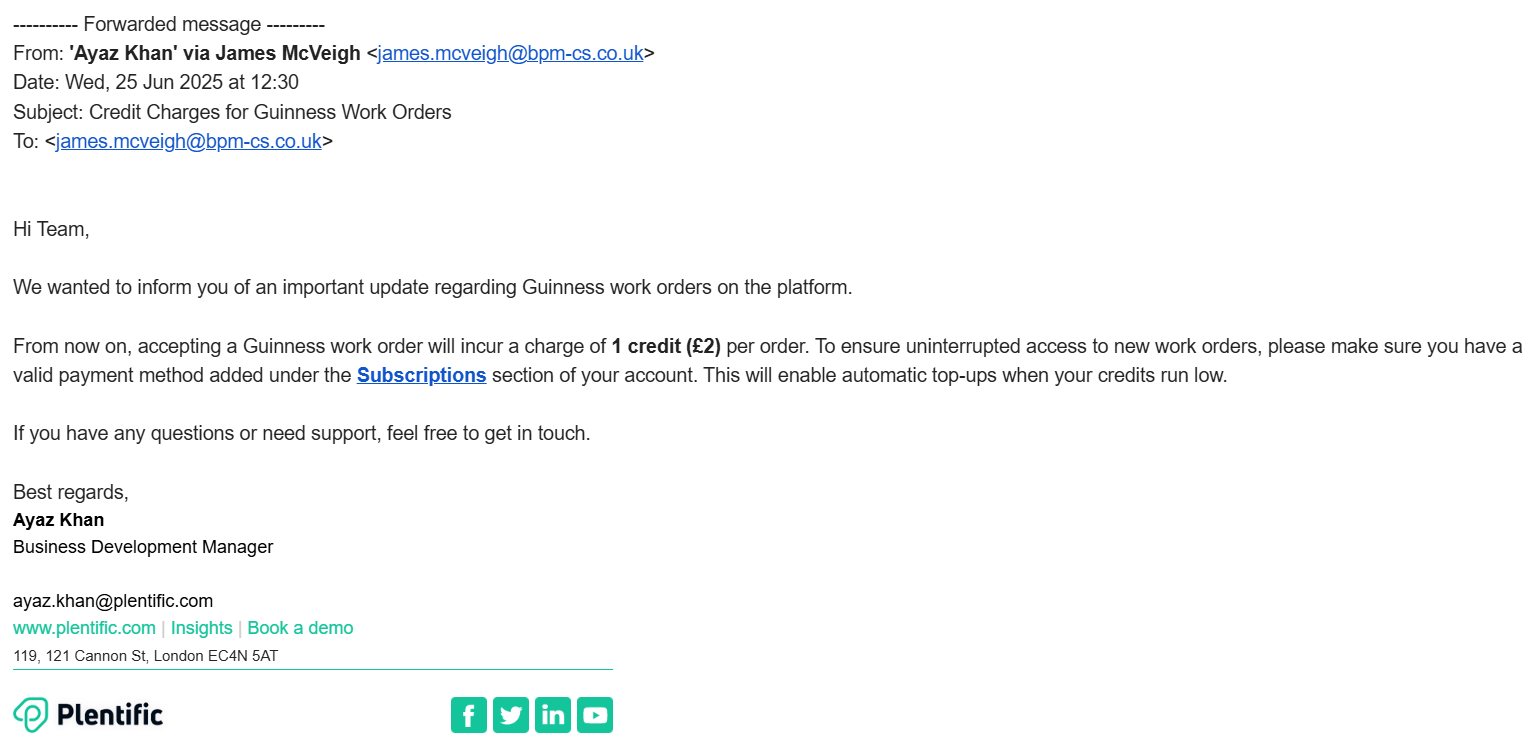This screenshot has height=745, width=1539.
Task: Click the Book a demo link
Action: (300, 628)
